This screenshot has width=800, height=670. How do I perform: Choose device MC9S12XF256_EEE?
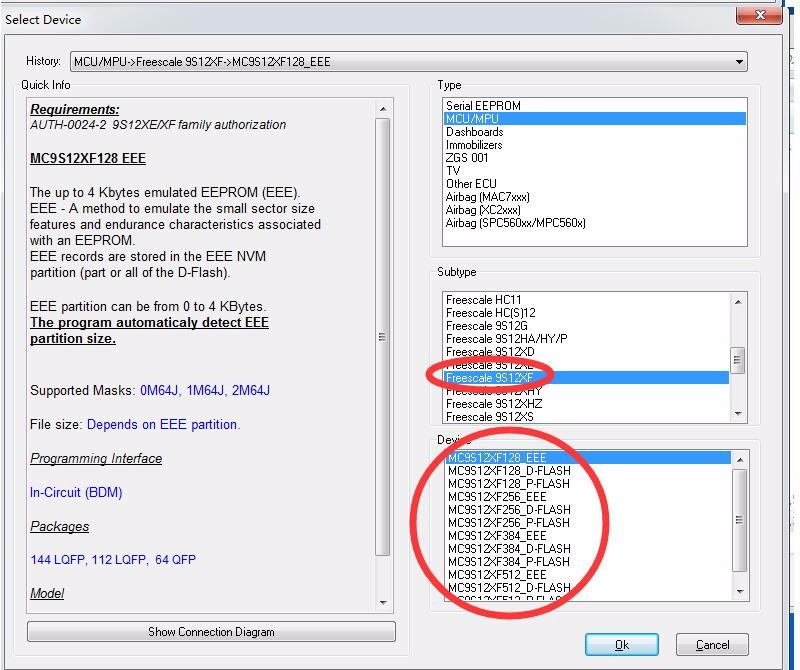click(588, 497)
